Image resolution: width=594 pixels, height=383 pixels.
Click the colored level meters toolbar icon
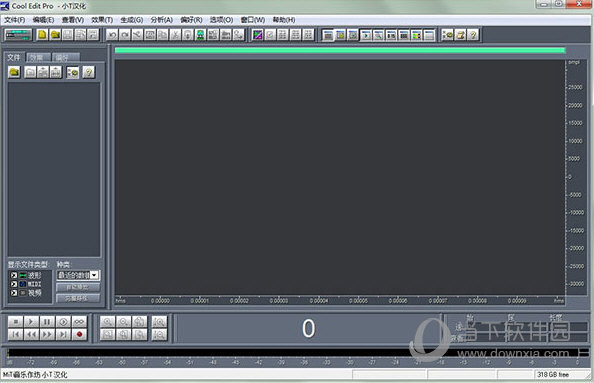[x=416, y=35]
